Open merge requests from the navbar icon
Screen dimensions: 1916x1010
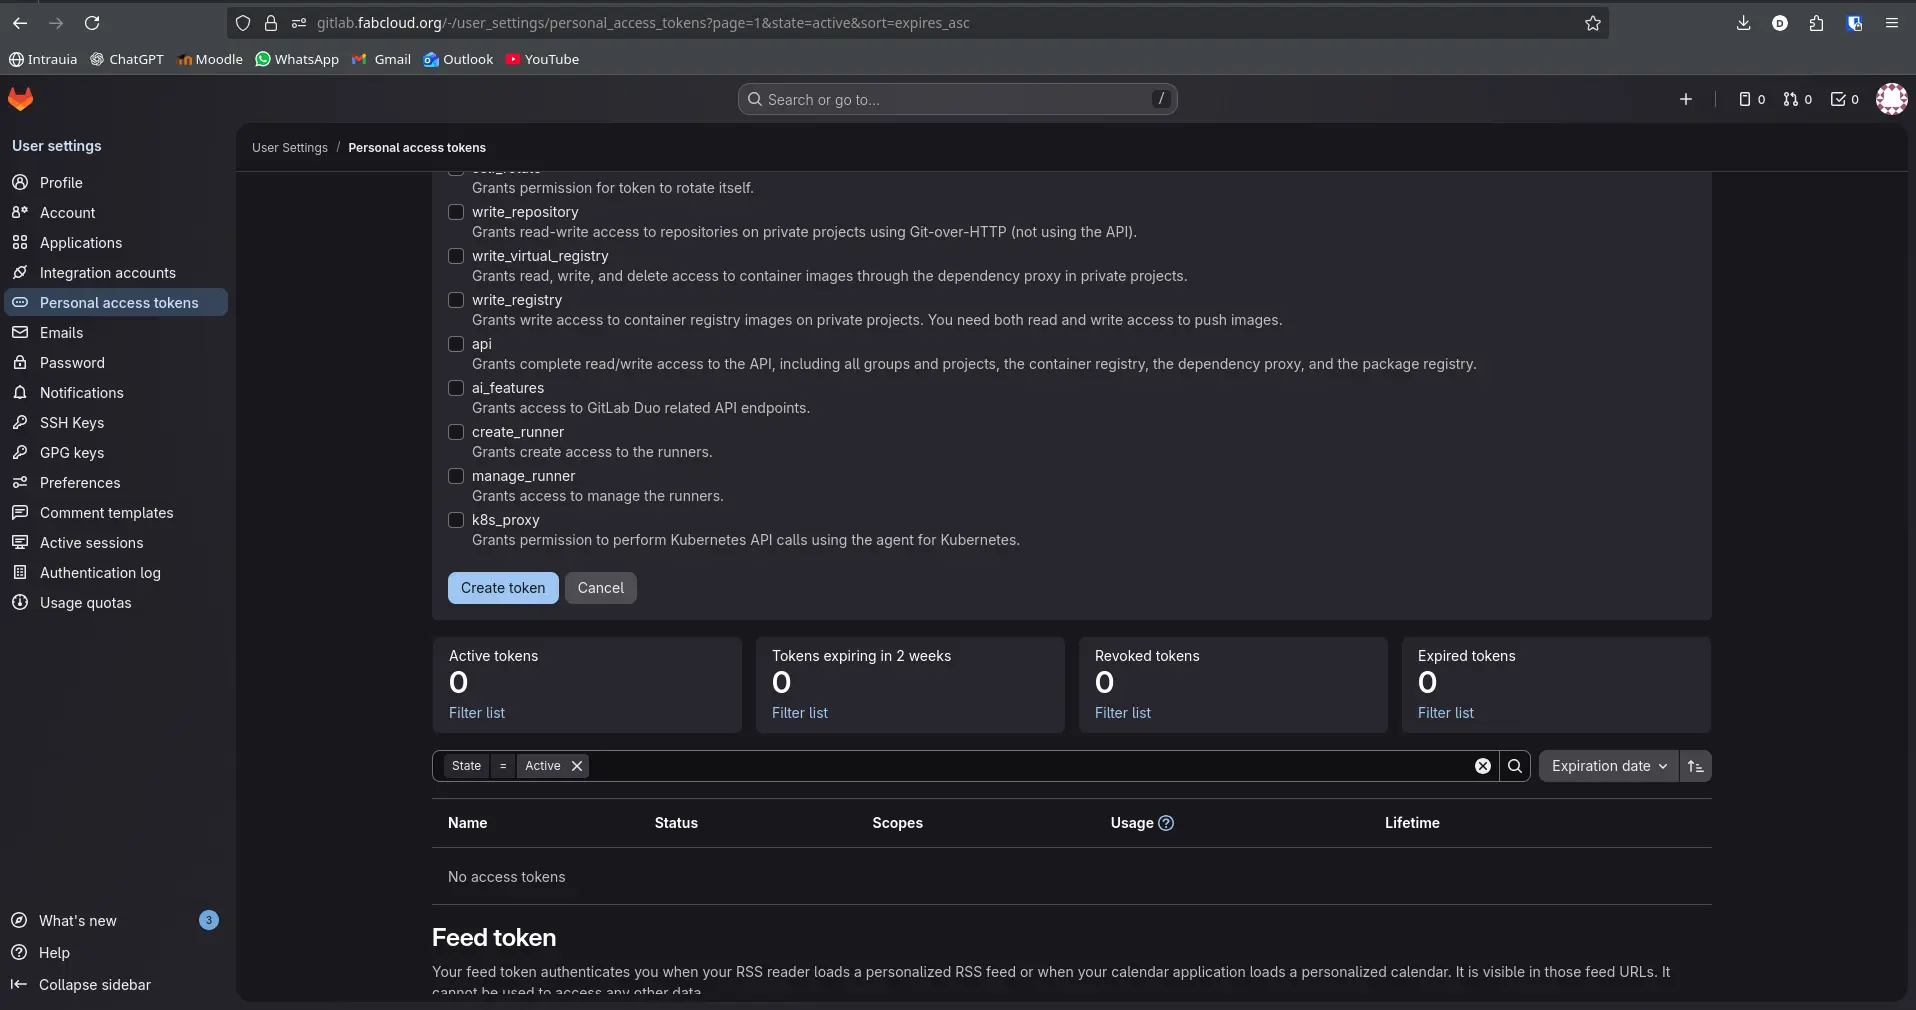click(1789, 99)
